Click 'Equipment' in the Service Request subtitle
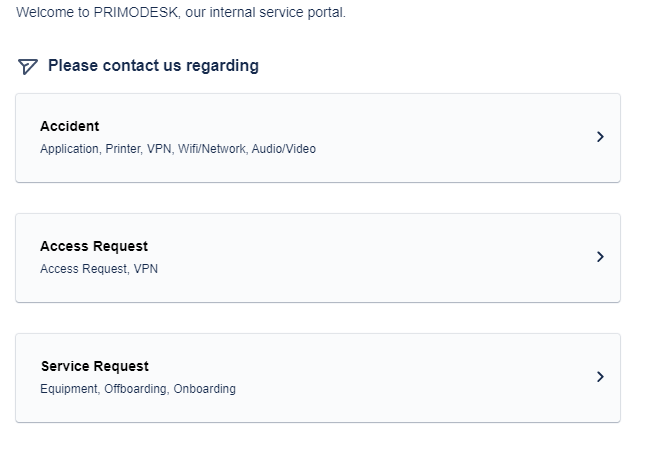 (x=69, y=389)
